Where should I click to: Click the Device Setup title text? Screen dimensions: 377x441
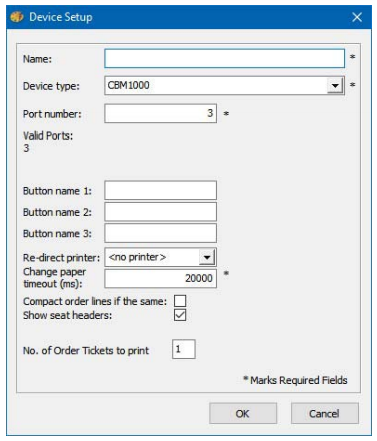pos(61,17)
